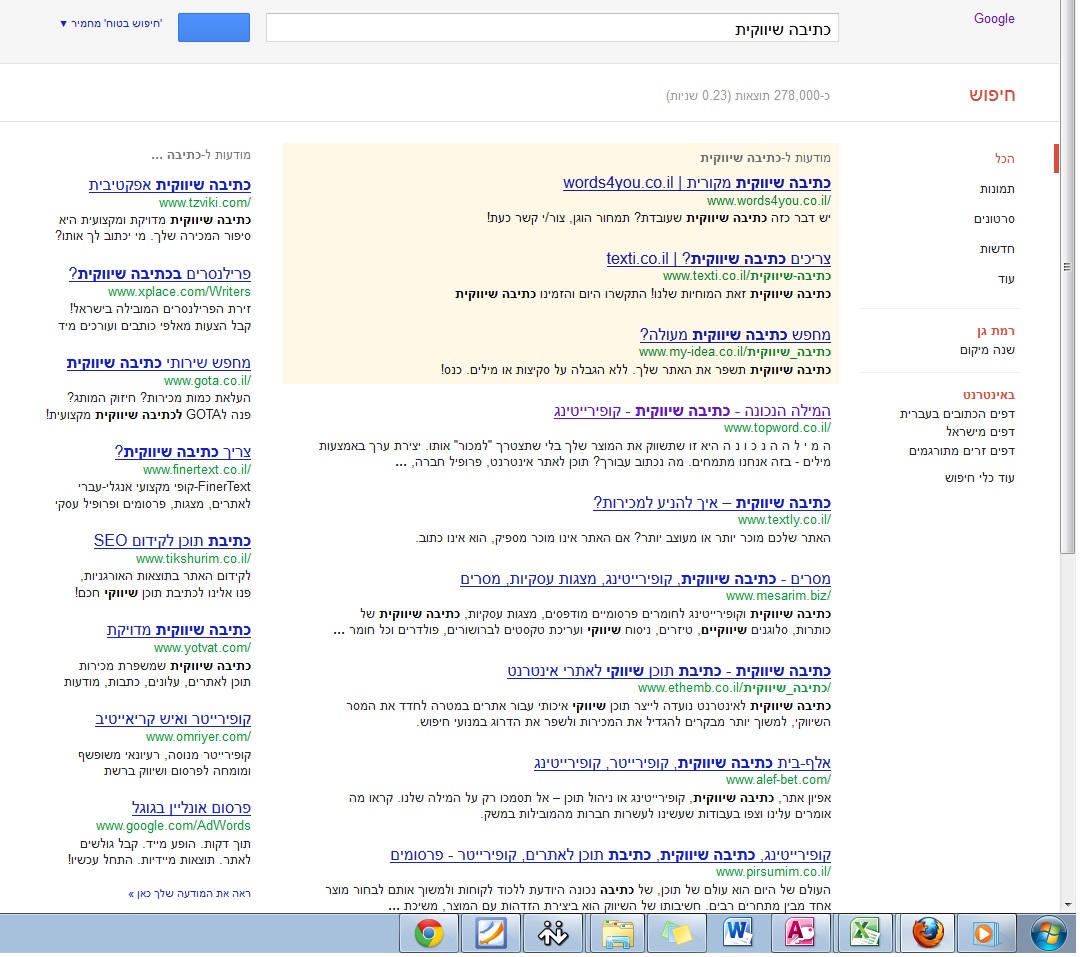Click the www.xplace.com/Writers green URL
Image resolution: width=1080 pixels, height=957 pixels.
point(179,292)
